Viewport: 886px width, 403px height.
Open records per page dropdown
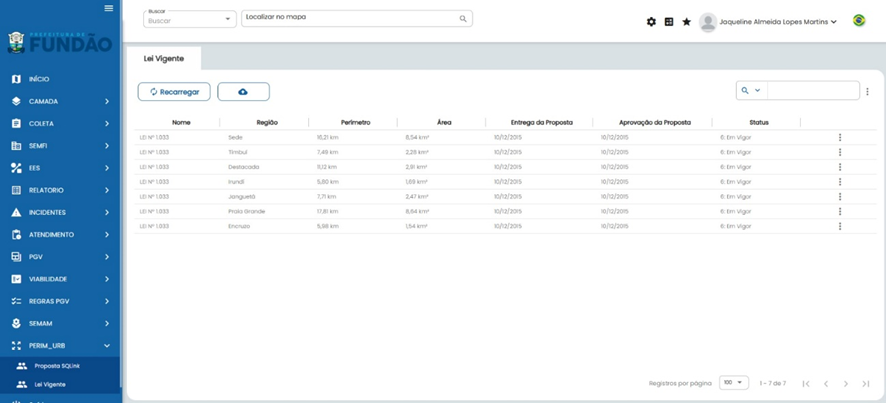[x=733, y=383]
